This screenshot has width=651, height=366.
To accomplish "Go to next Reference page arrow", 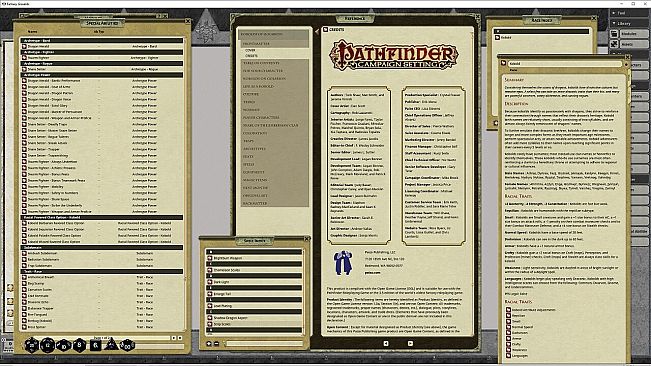I will click(410, 343).
